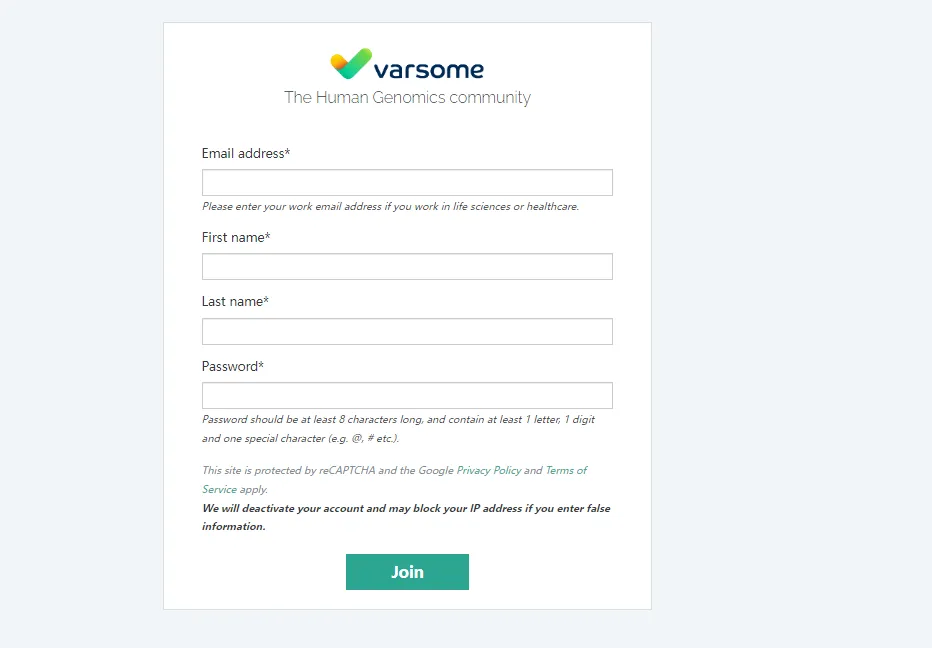The image size is (932, 648).
Task: Click into the Password field
Action: [407, 395]
